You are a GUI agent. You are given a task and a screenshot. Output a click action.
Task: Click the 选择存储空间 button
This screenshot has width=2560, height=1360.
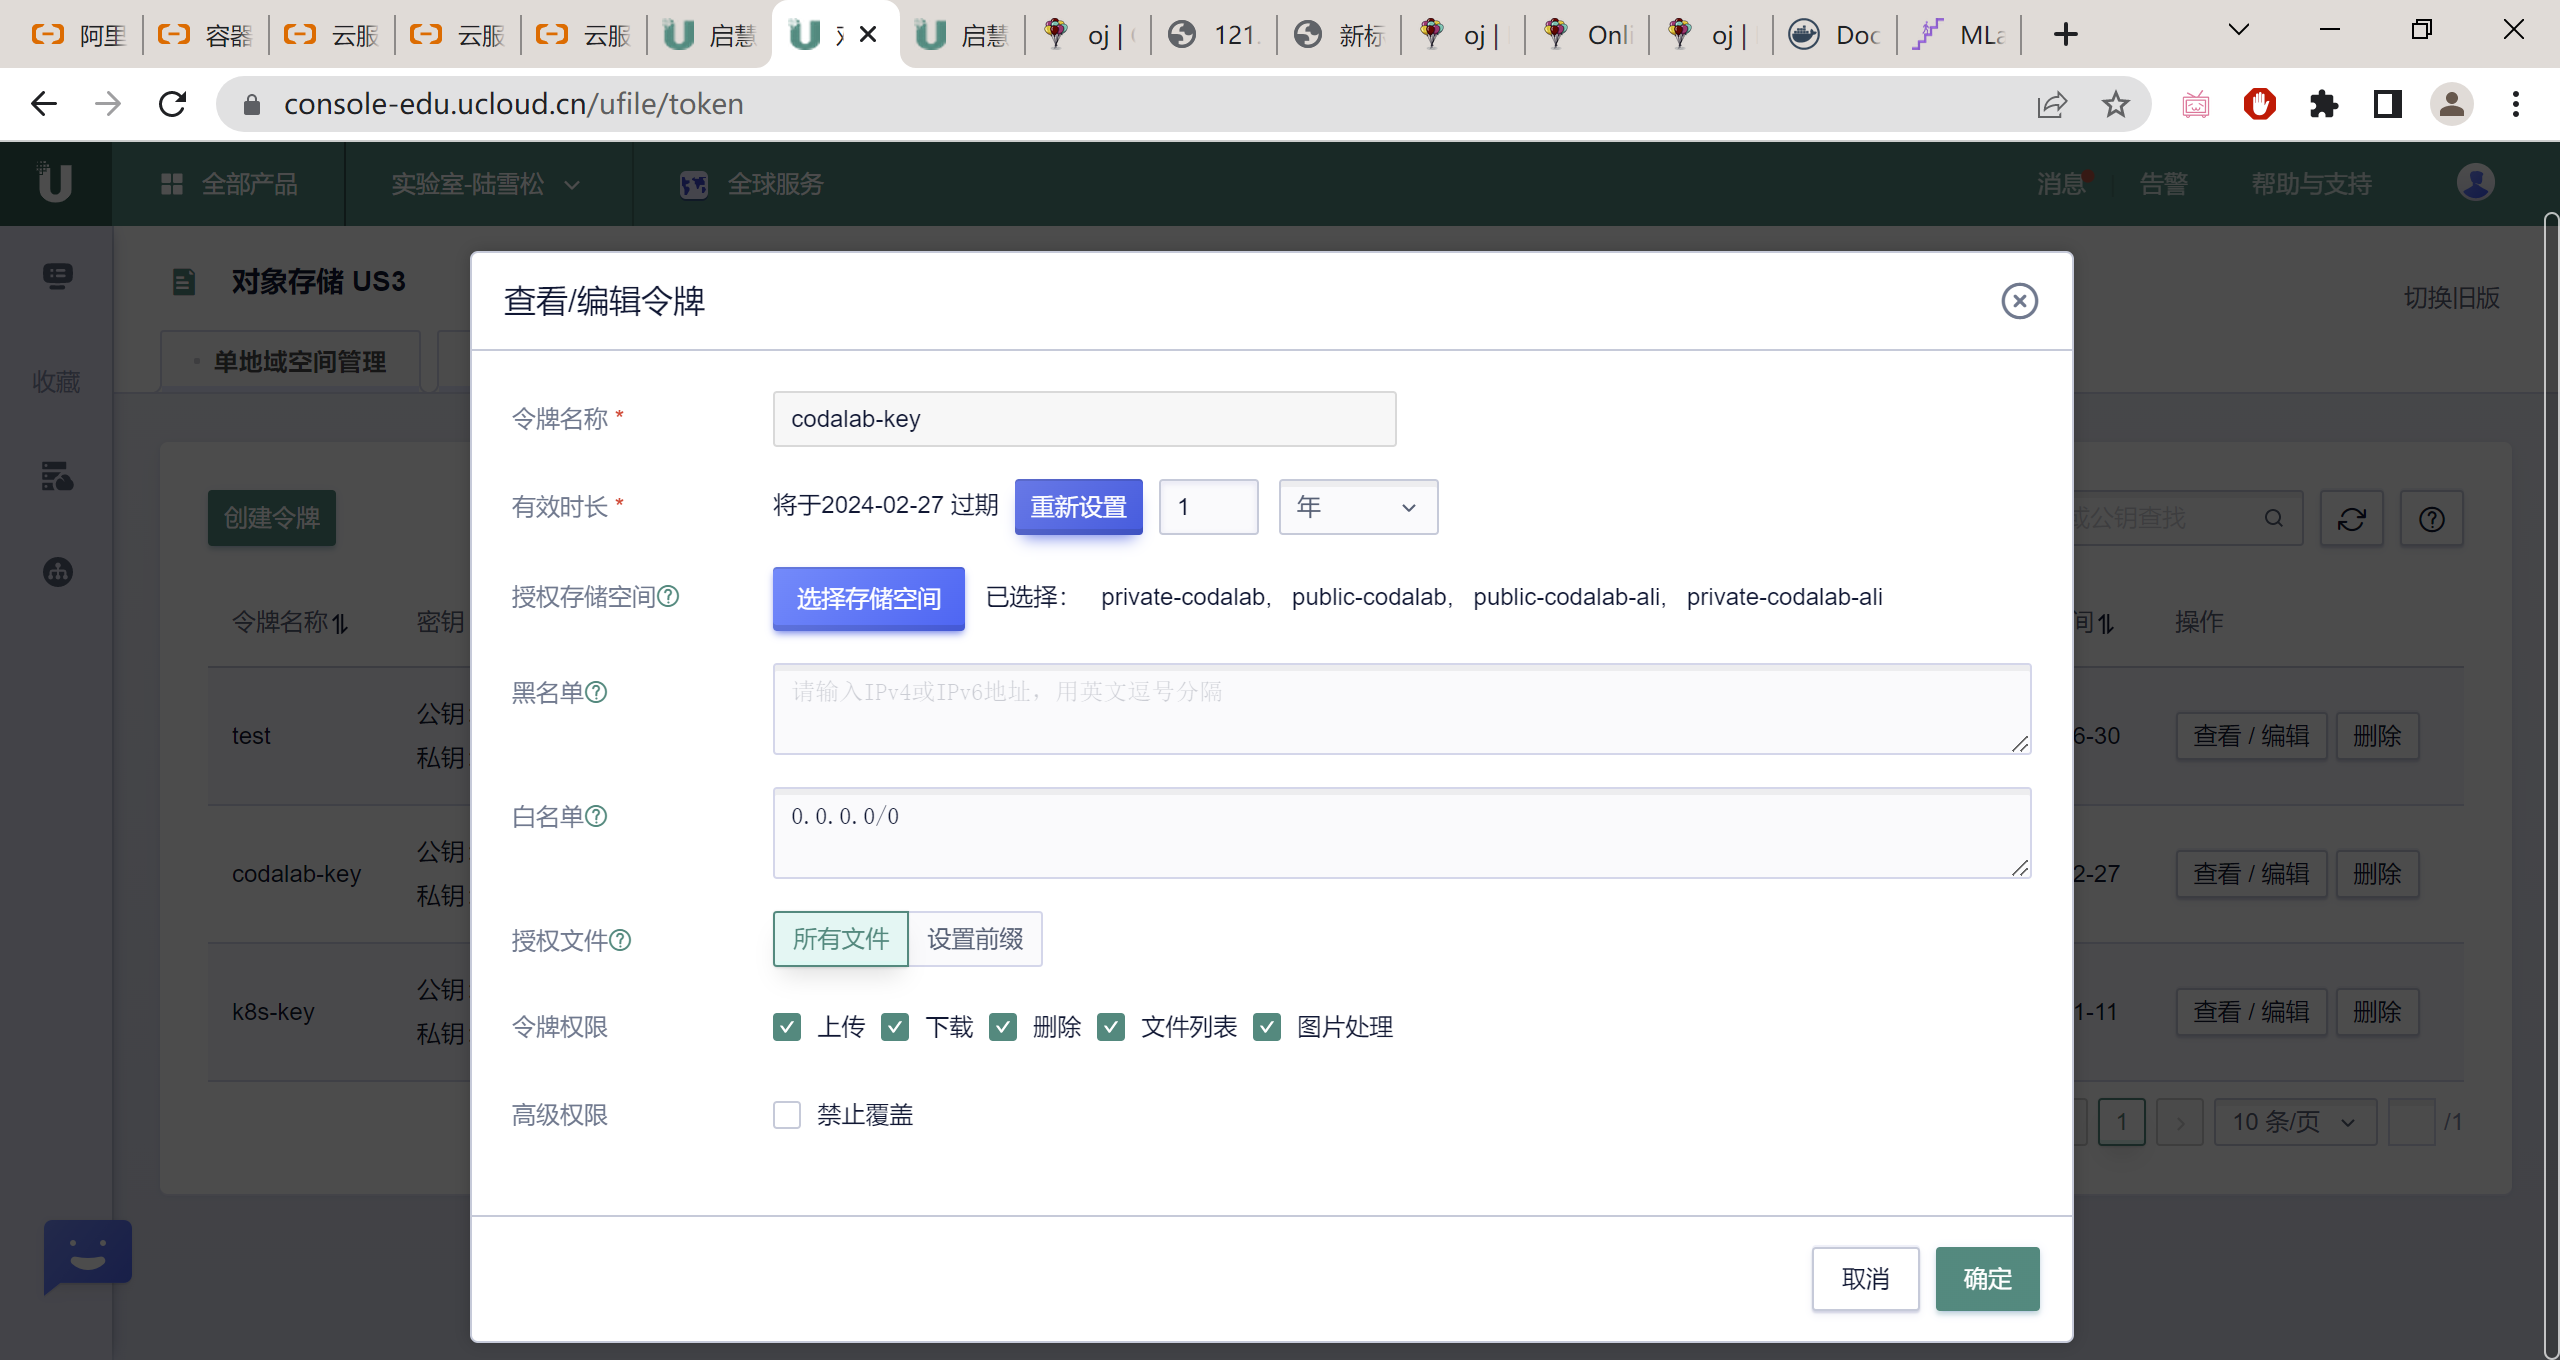pyautogui.click(x=868, y=598)
